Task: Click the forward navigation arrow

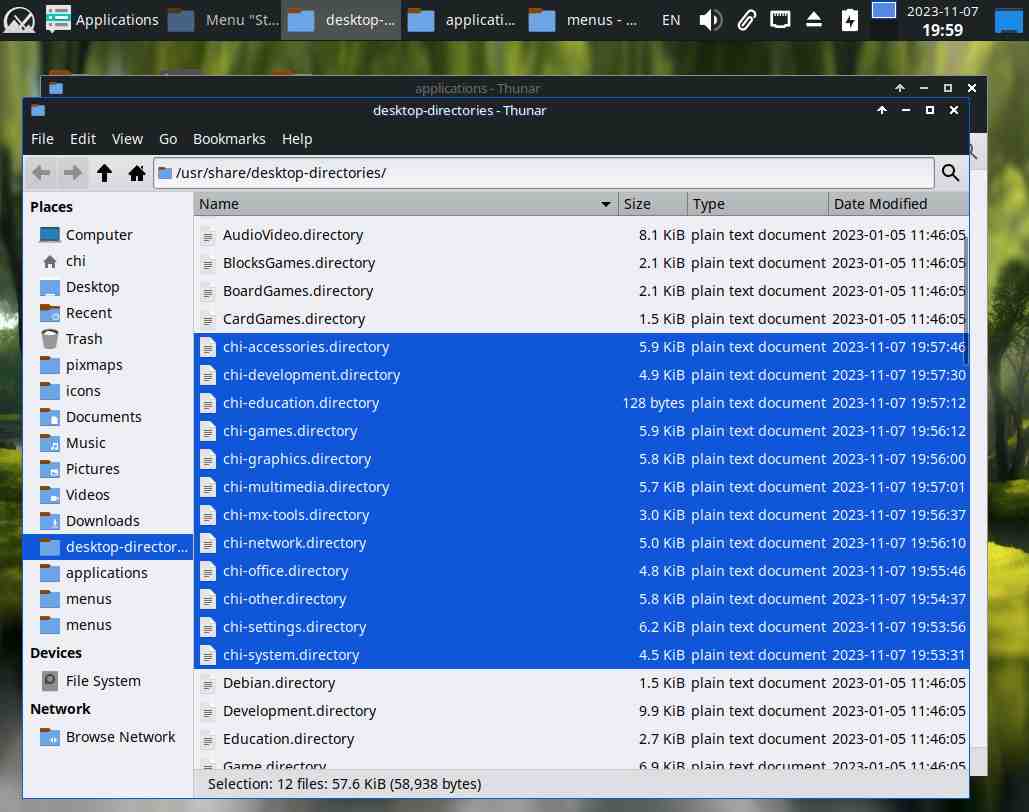Action: (72, 173)
